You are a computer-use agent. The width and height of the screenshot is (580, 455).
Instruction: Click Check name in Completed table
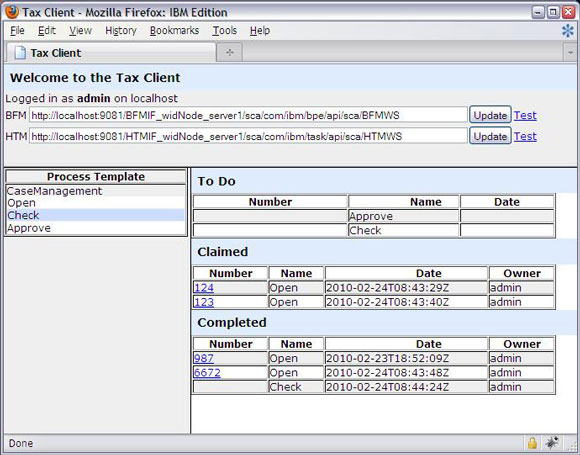[x=285, y=387]
